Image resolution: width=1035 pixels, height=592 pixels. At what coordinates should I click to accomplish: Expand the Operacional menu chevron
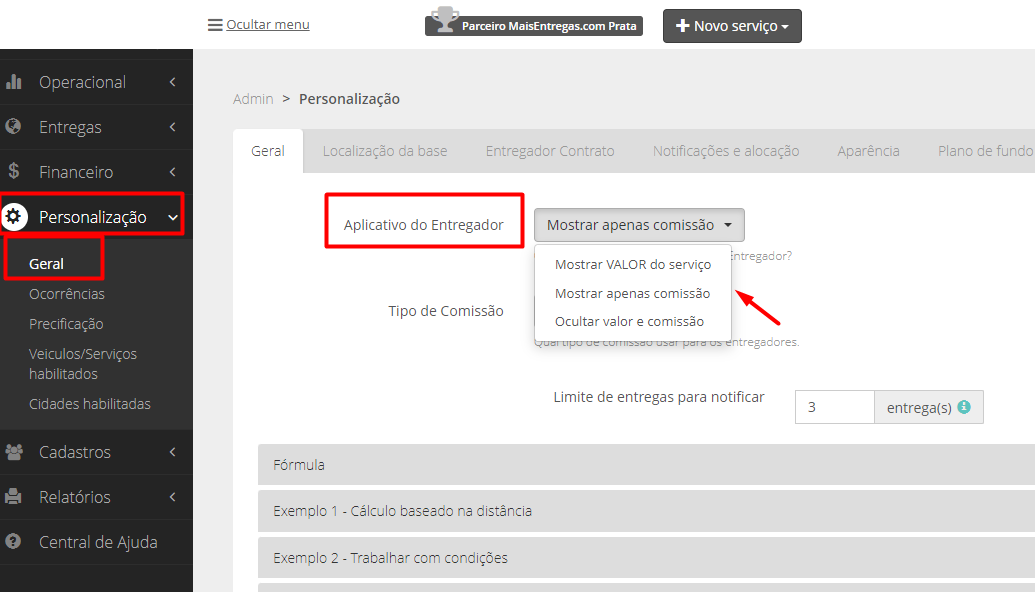click(x=173, y=82)
